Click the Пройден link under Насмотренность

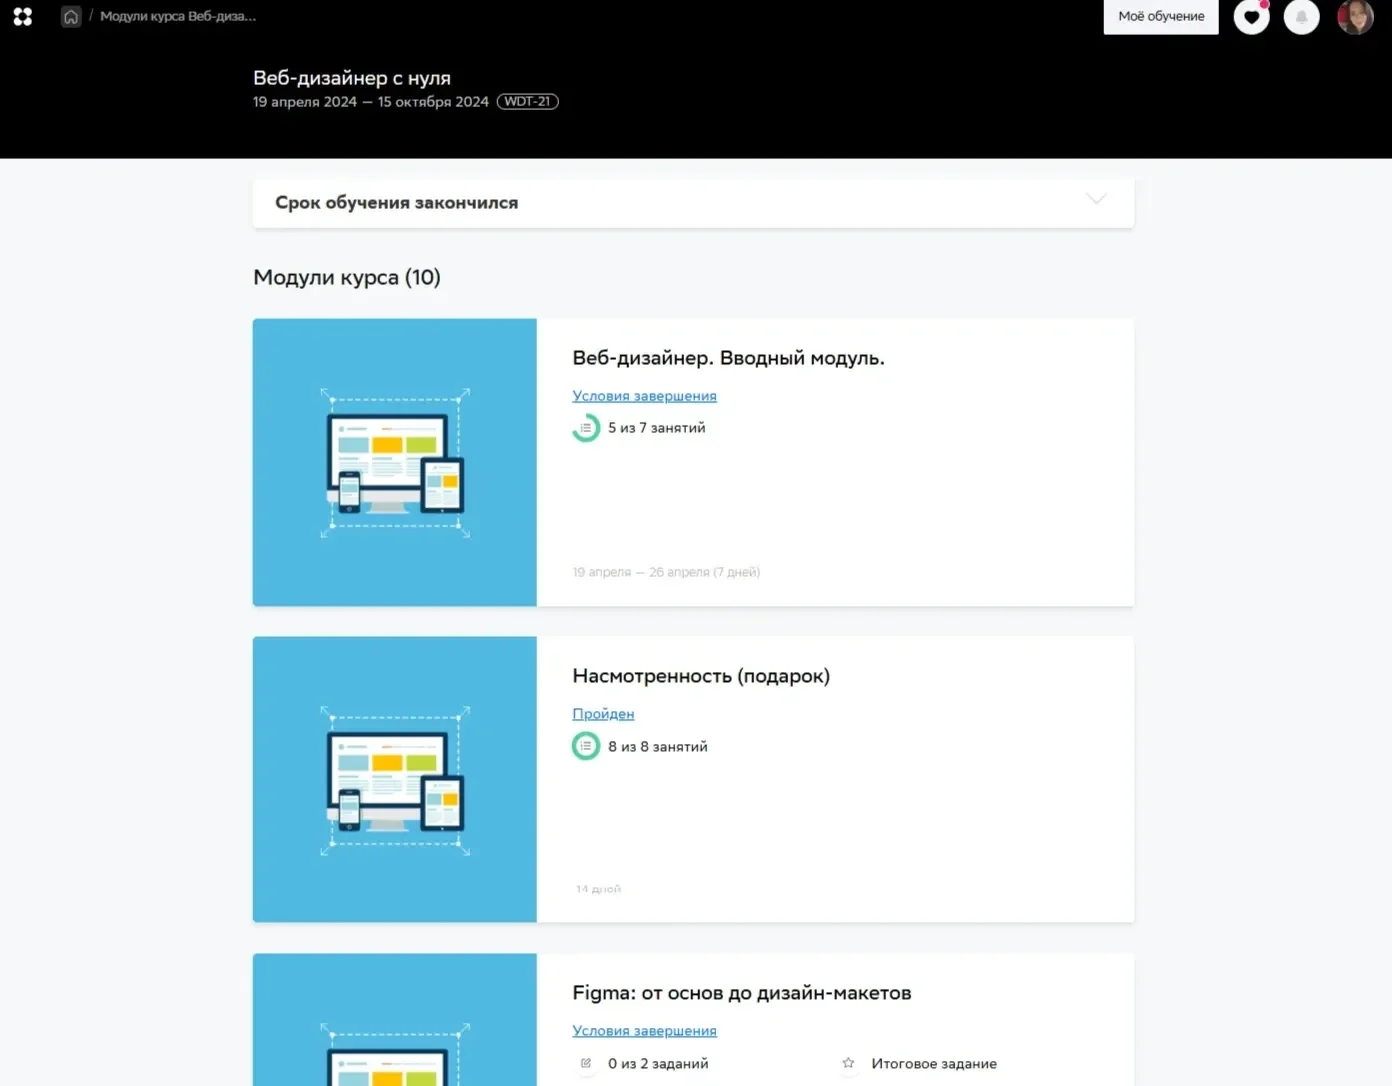pos(603,714)
